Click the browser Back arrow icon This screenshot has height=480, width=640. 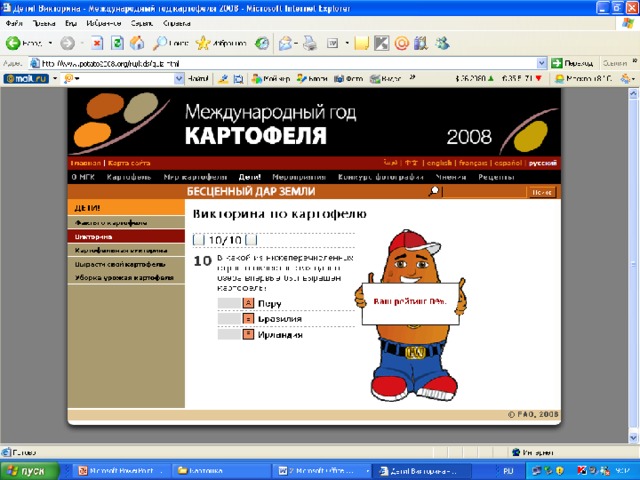pos(13,43)
